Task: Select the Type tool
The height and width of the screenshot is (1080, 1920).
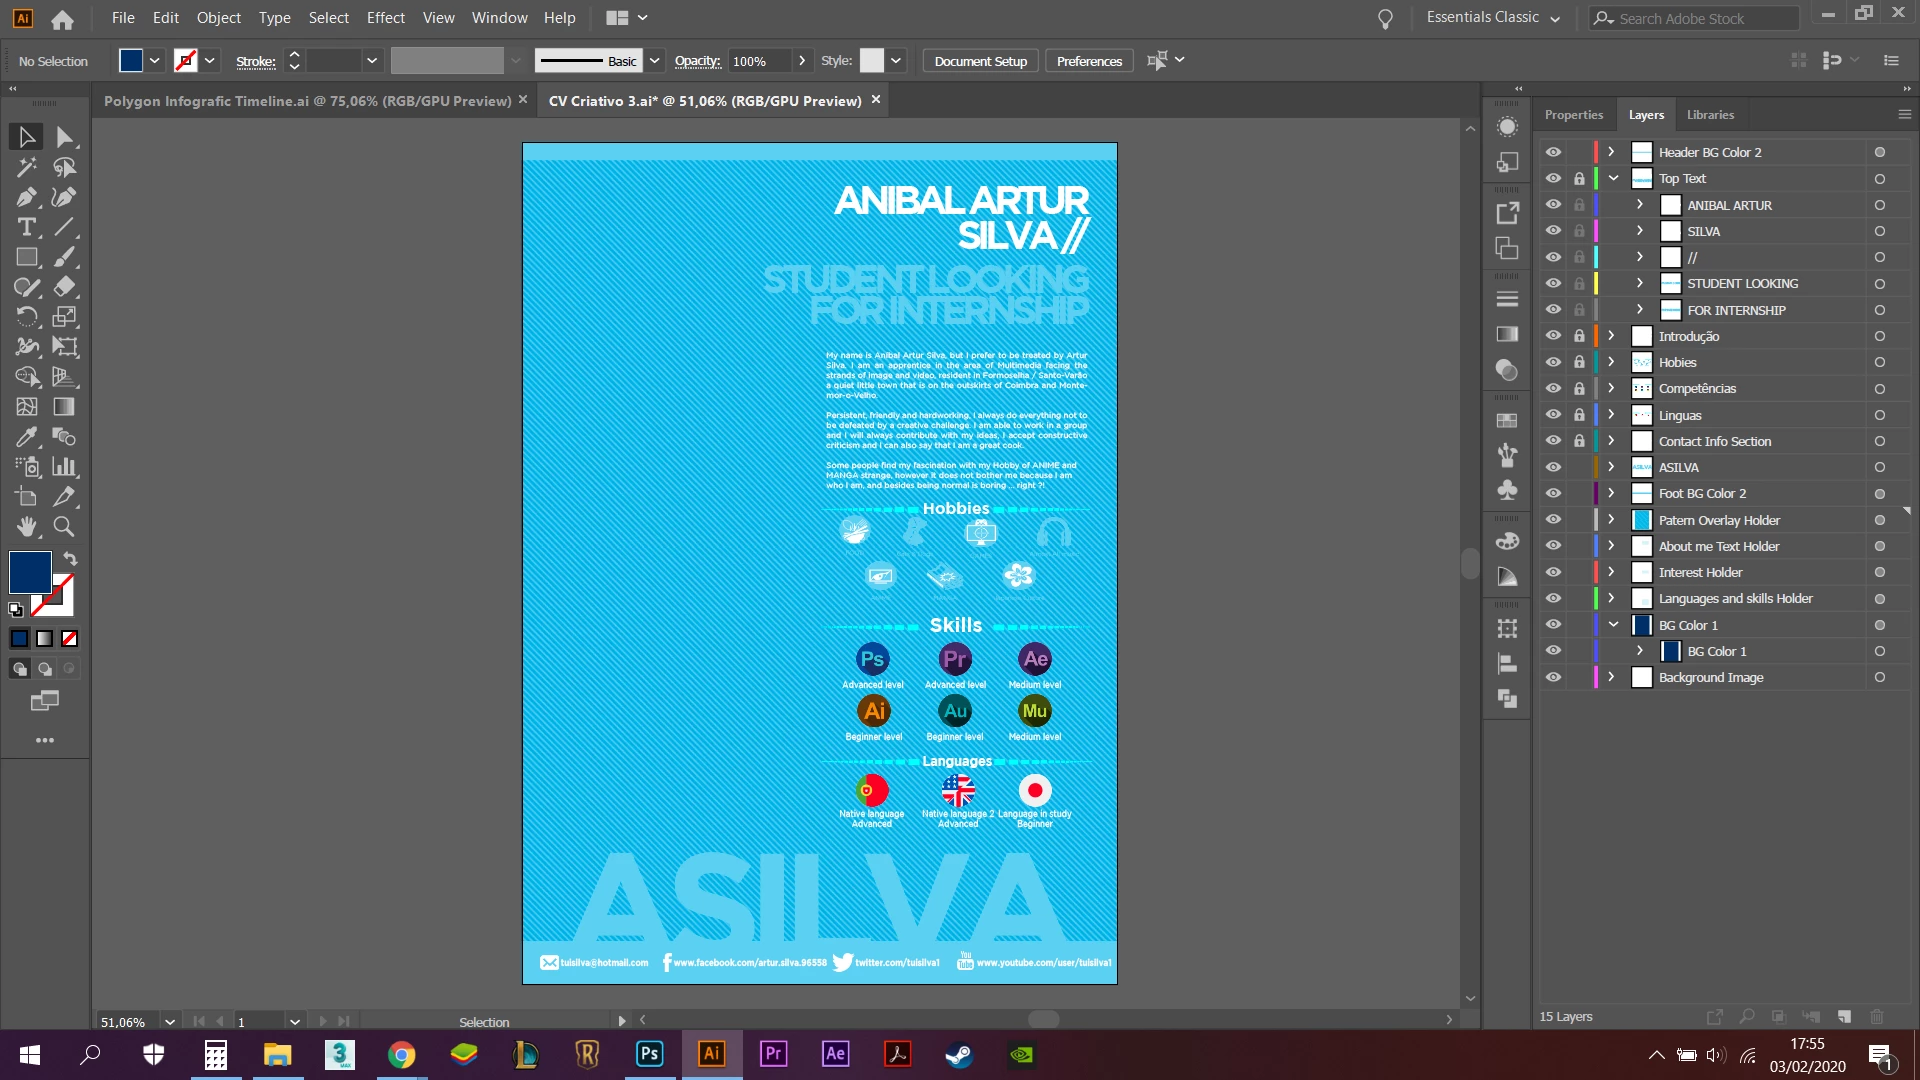Action: click(x=26, y=227)
